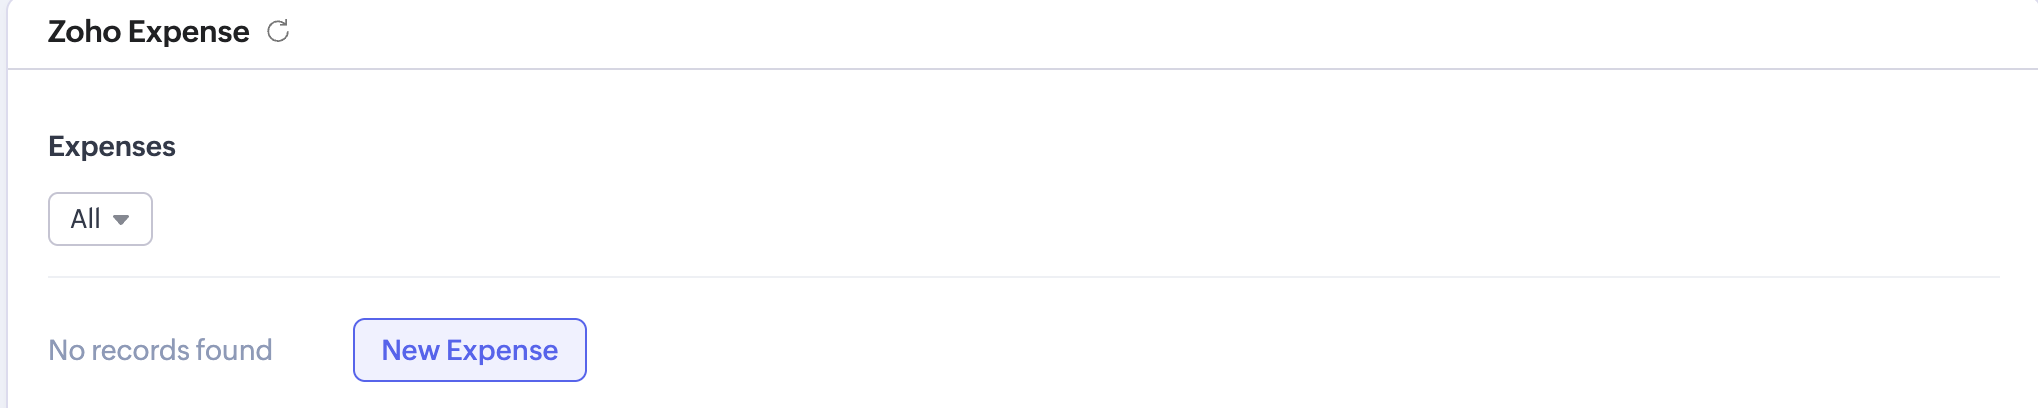Click the downward triangle next to All
The image size is (2038, 408).
point(121,220)
